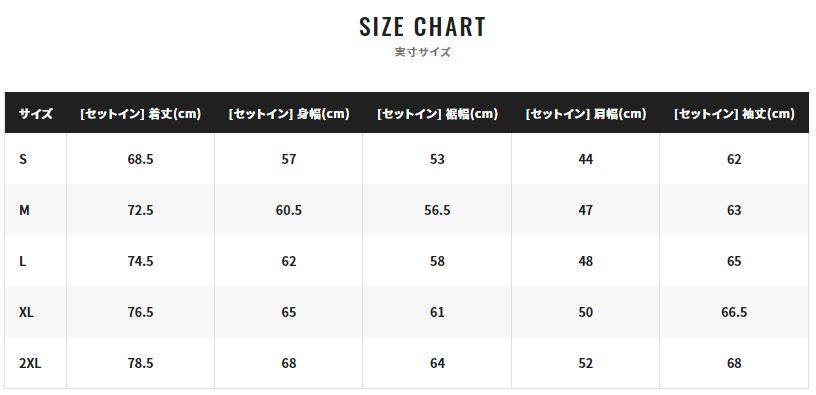This screenshot has width=816, height=395.
Task: Click the 56.5 hem width cell
Action: pyautogui.click(x=437, y=210)
